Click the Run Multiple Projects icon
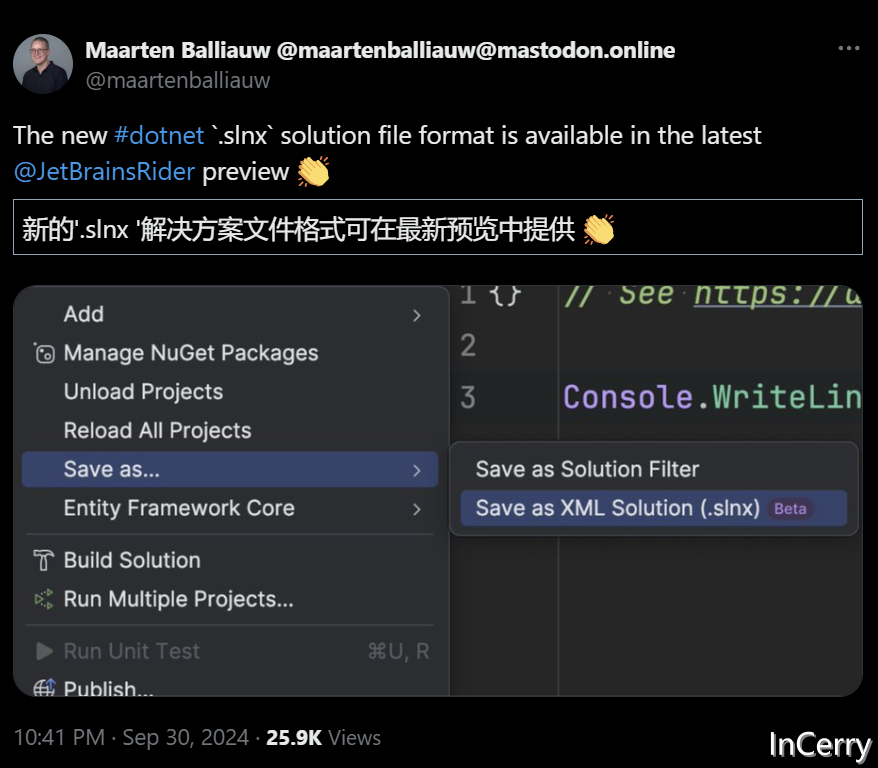The height and width of the screenshot is (768, 878). pos(44,599)
